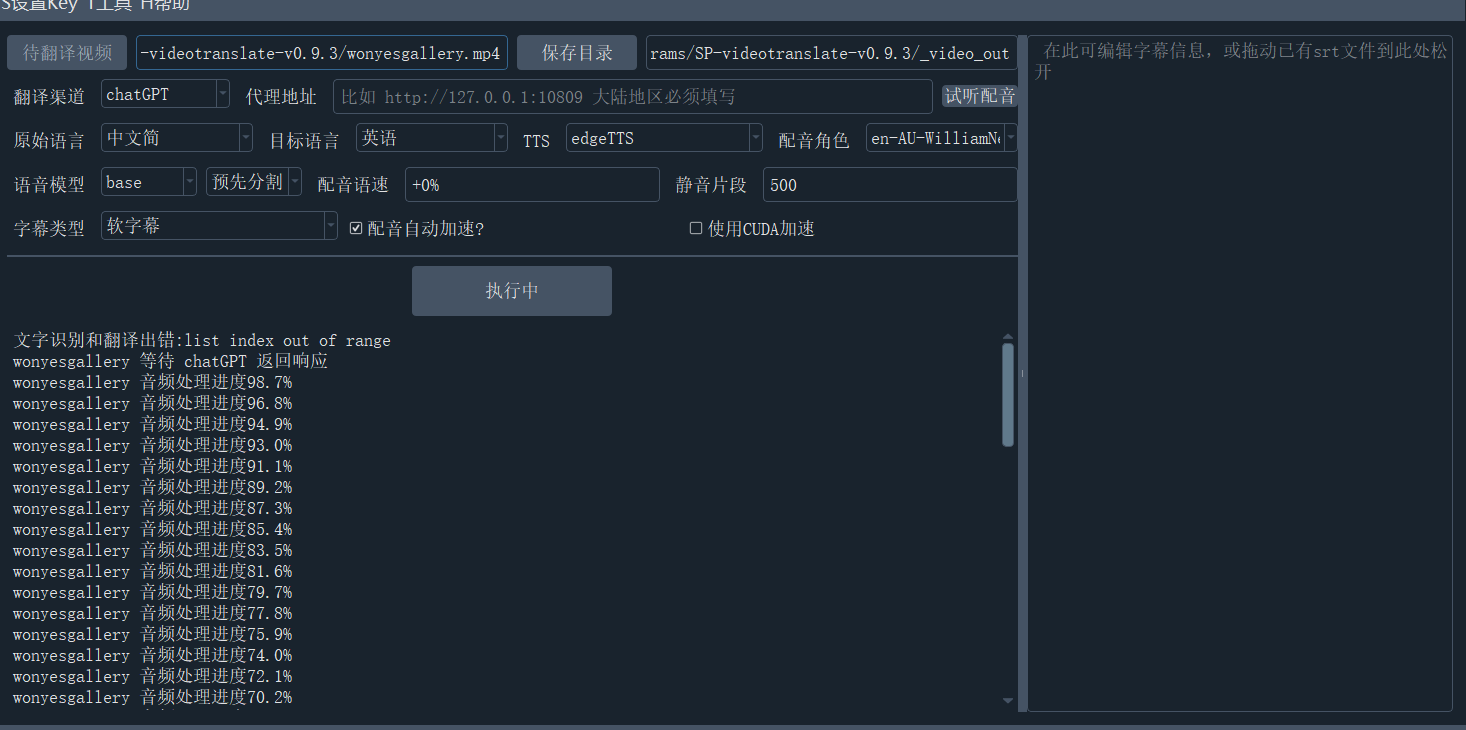
Task: Click the 保存目录 save directory button
Action: (x=576, y=52)
